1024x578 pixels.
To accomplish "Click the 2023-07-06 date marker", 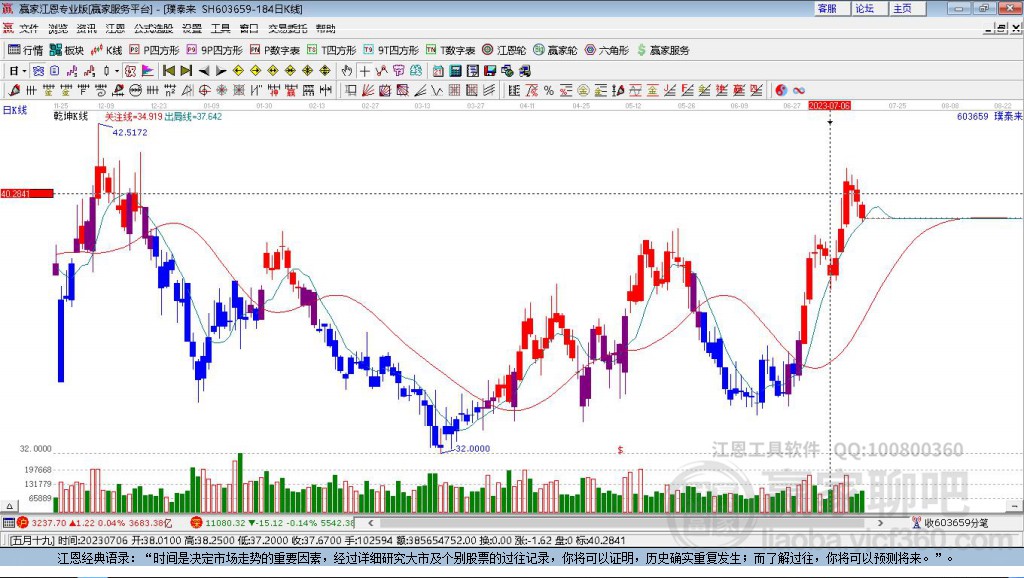I will [x=829, y=105].
